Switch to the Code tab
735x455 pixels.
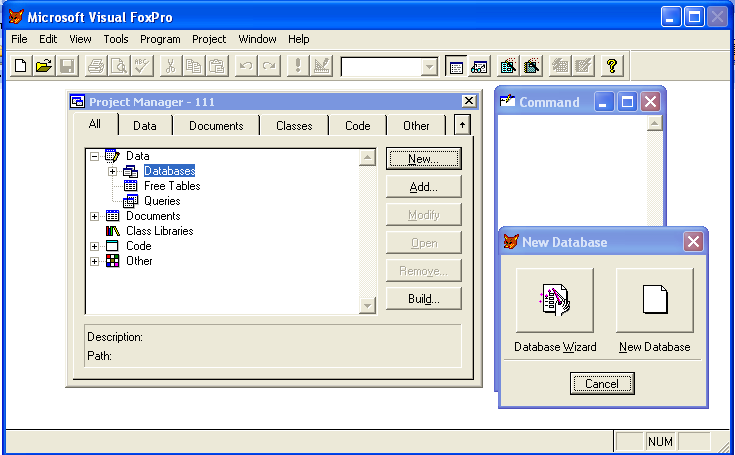coord(358,126)
